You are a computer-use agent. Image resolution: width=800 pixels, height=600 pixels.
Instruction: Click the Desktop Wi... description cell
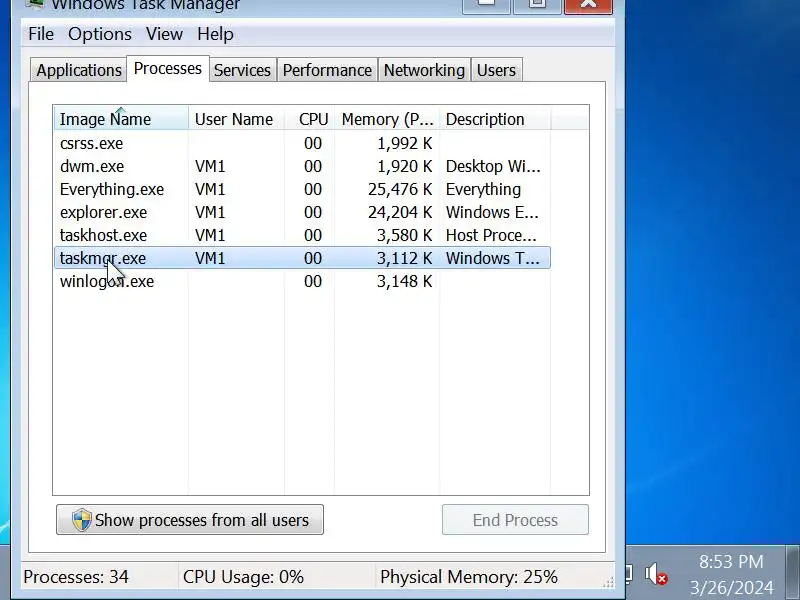[x=493, y=166]
